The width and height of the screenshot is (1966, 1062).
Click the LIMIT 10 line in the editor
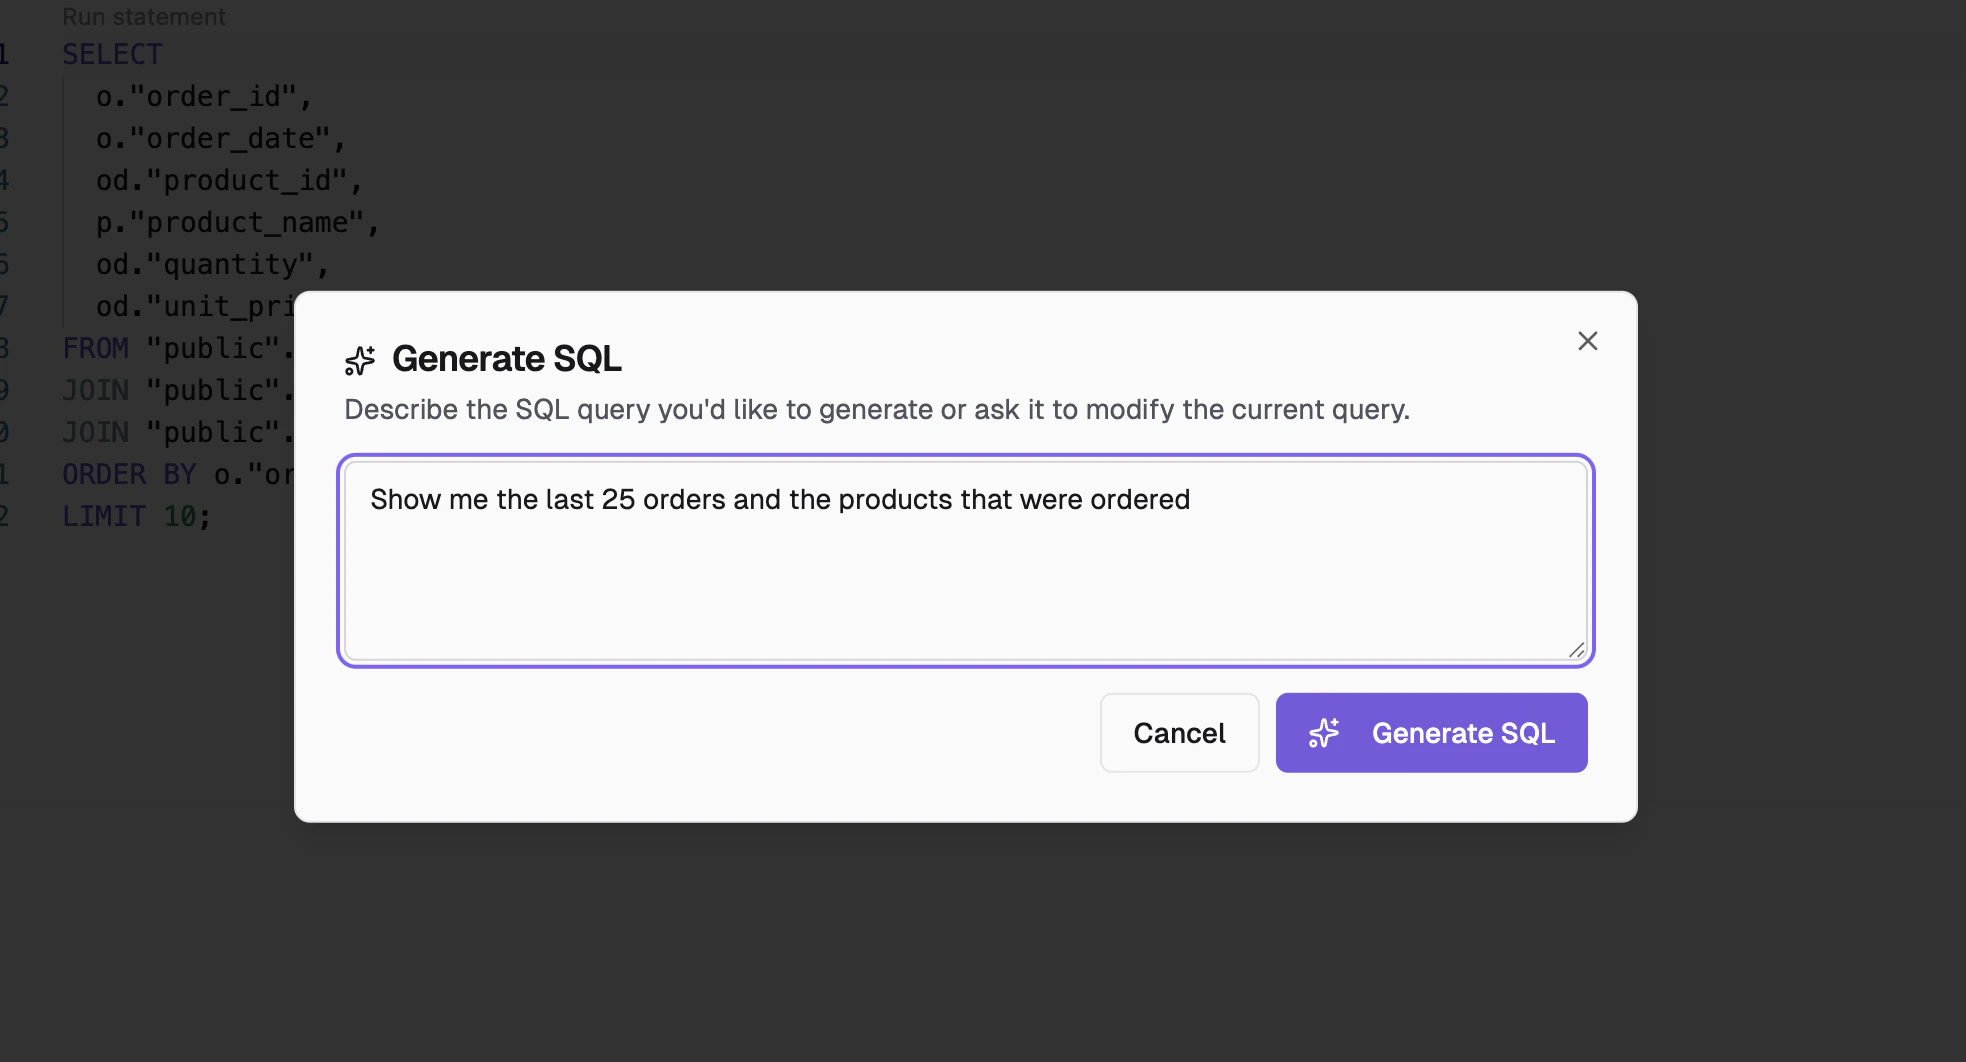point(136,515)
